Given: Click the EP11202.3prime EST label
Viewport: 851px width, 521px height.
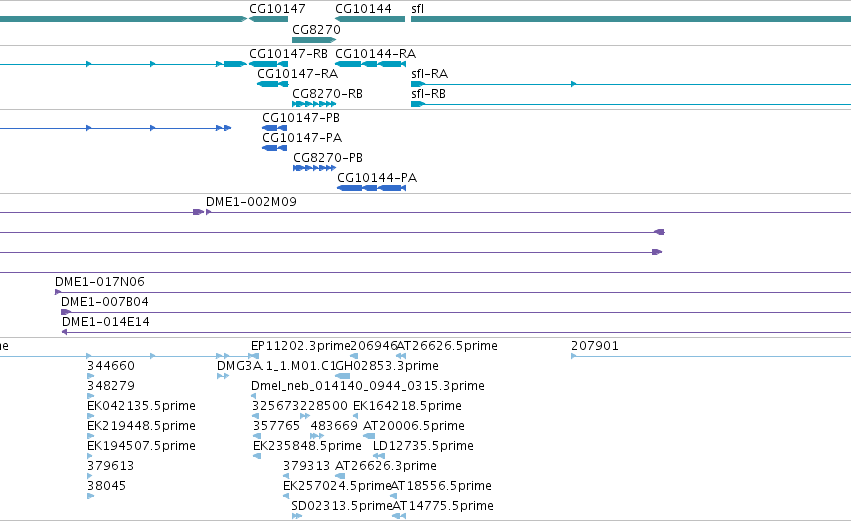Looking at the screenshot, I should [301, 346].
